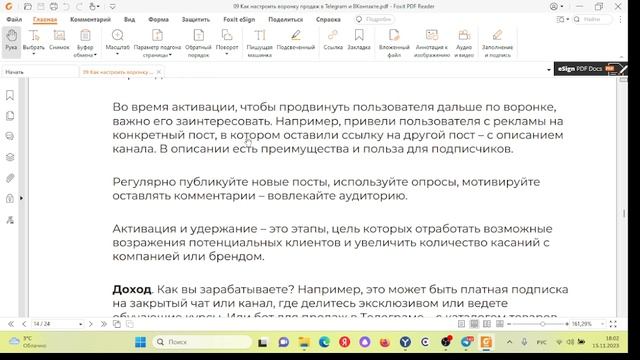Image resolution: width=640 pixels, height=360 pixels.
Task: Click the Print icon in quick toolbar
Action: [53, 7]
